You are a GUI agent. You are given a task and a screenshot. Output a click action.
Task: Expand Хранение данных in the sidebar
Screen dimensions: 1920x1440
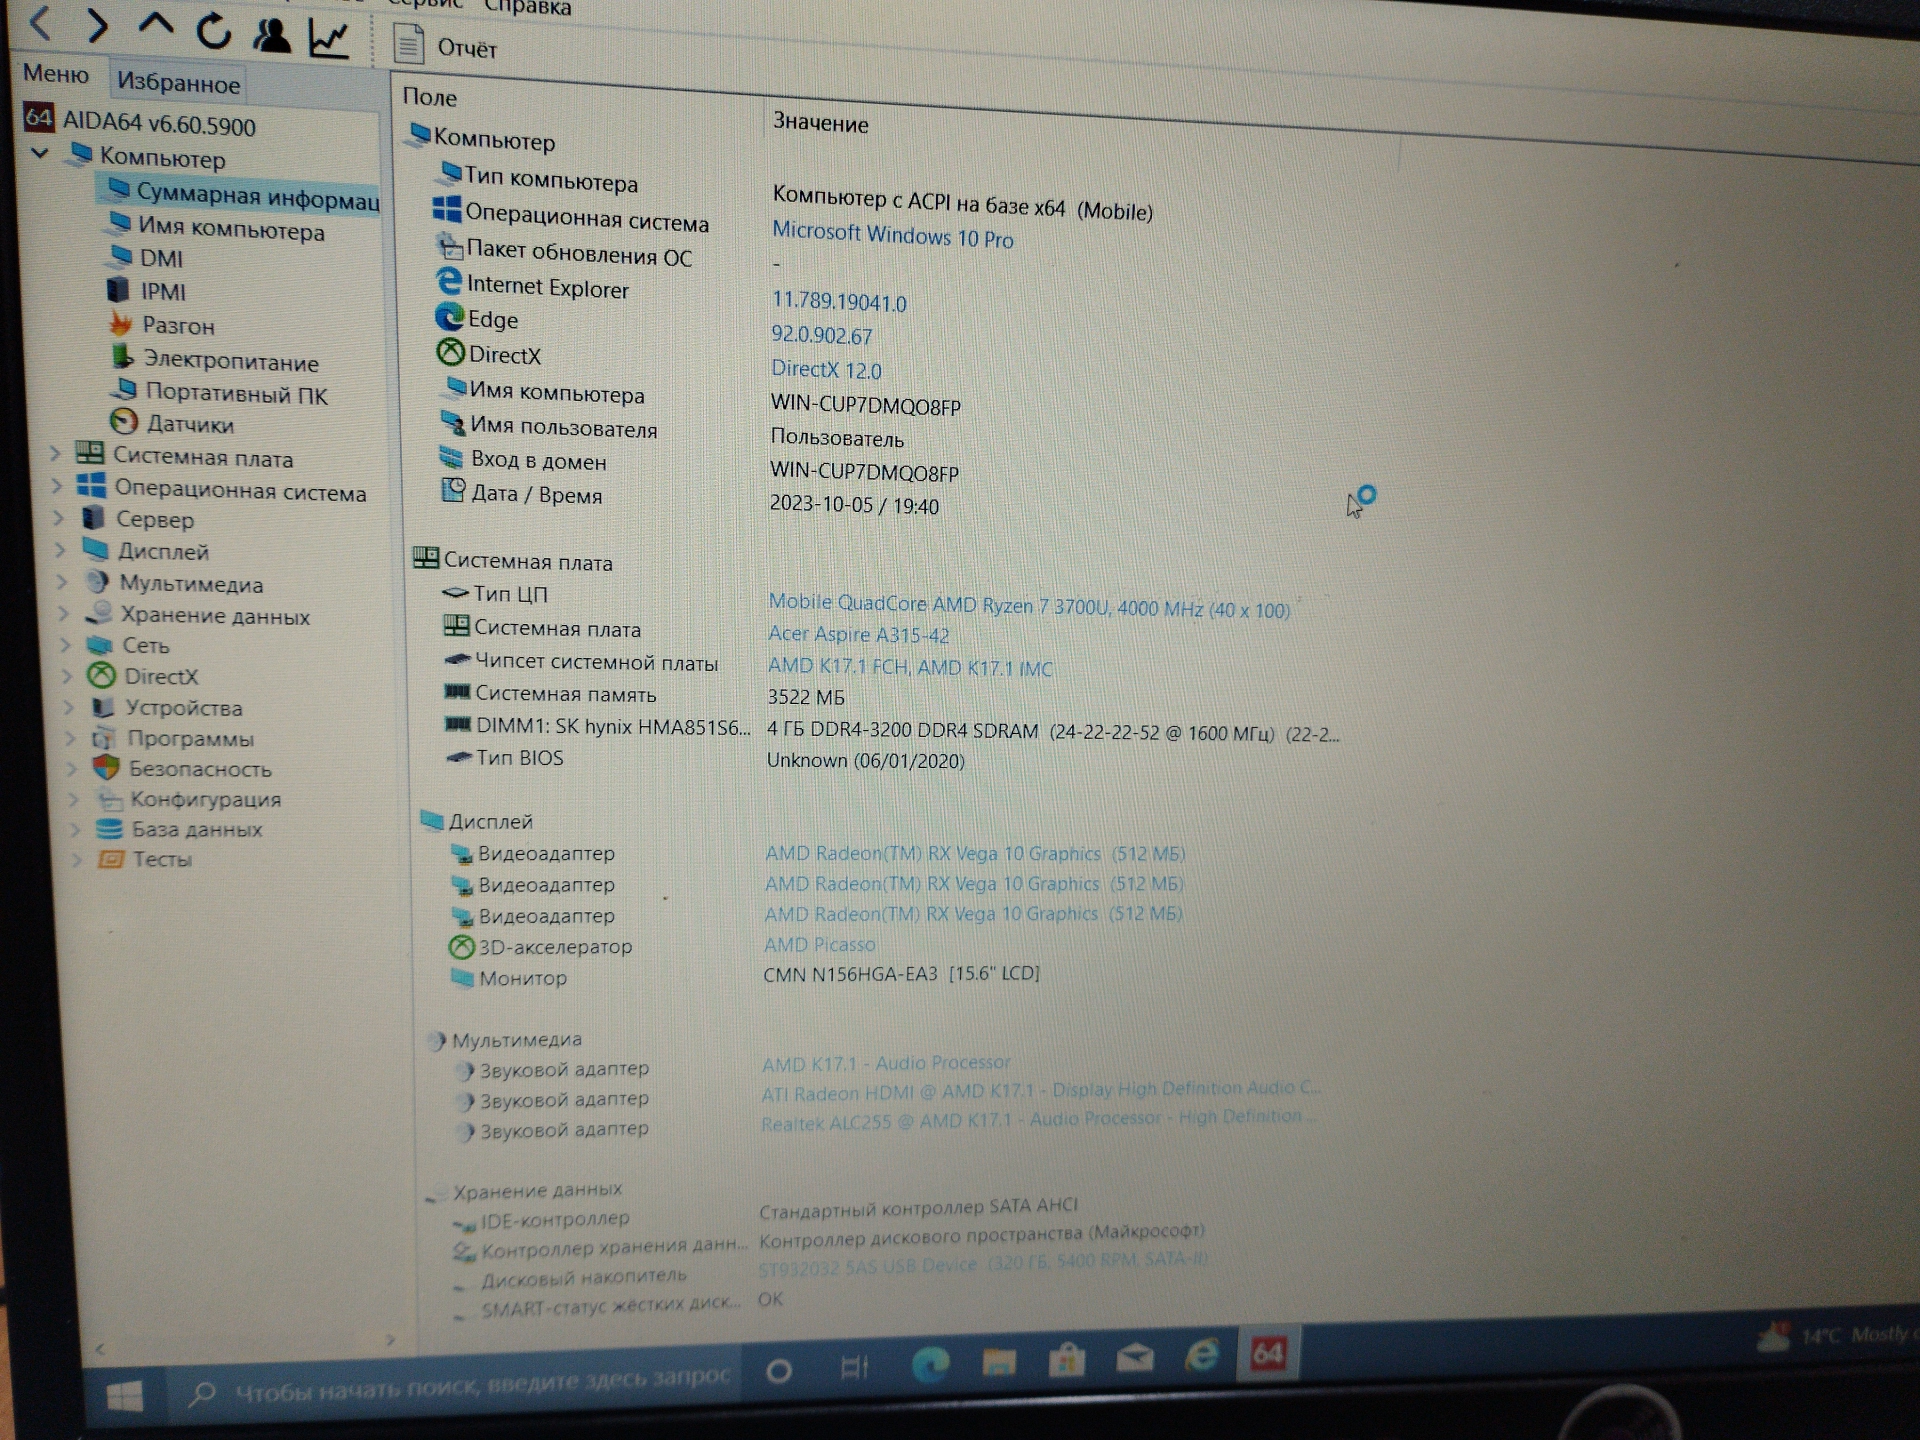point(64,614)
